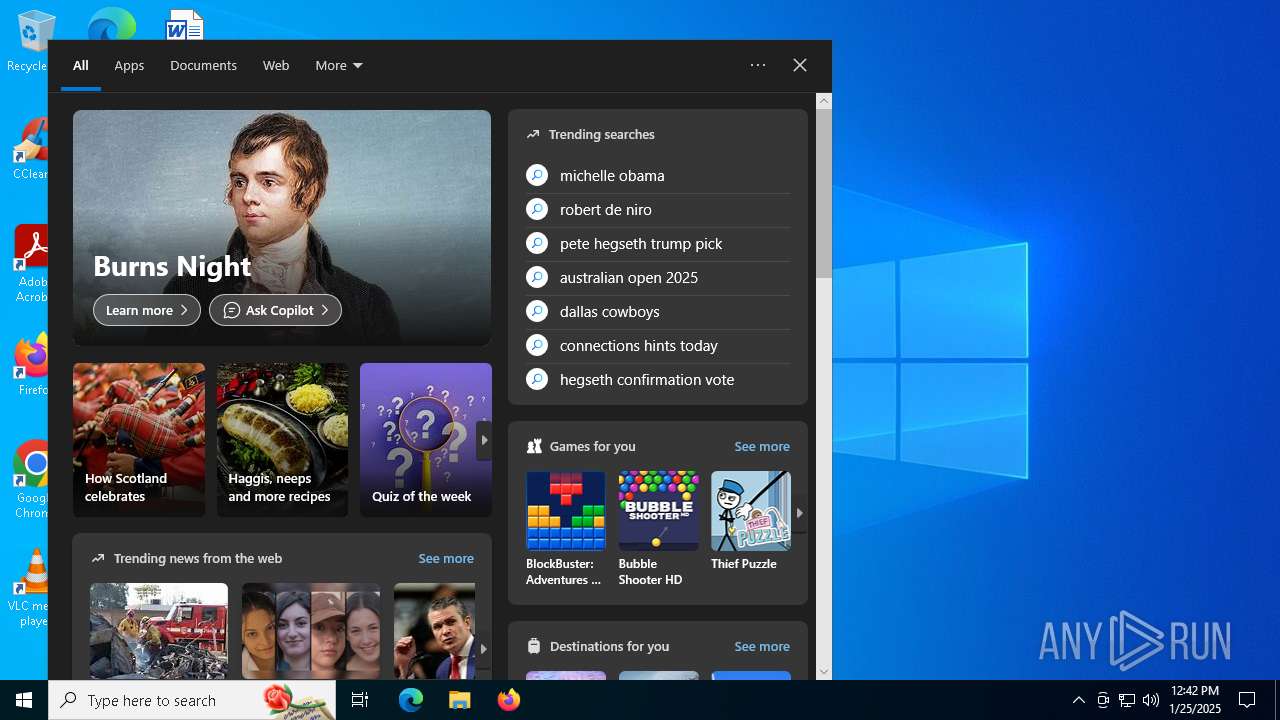Open the Action Center notifications icon
This screenshot has height=720, width=1280.
pos(1247,700)
